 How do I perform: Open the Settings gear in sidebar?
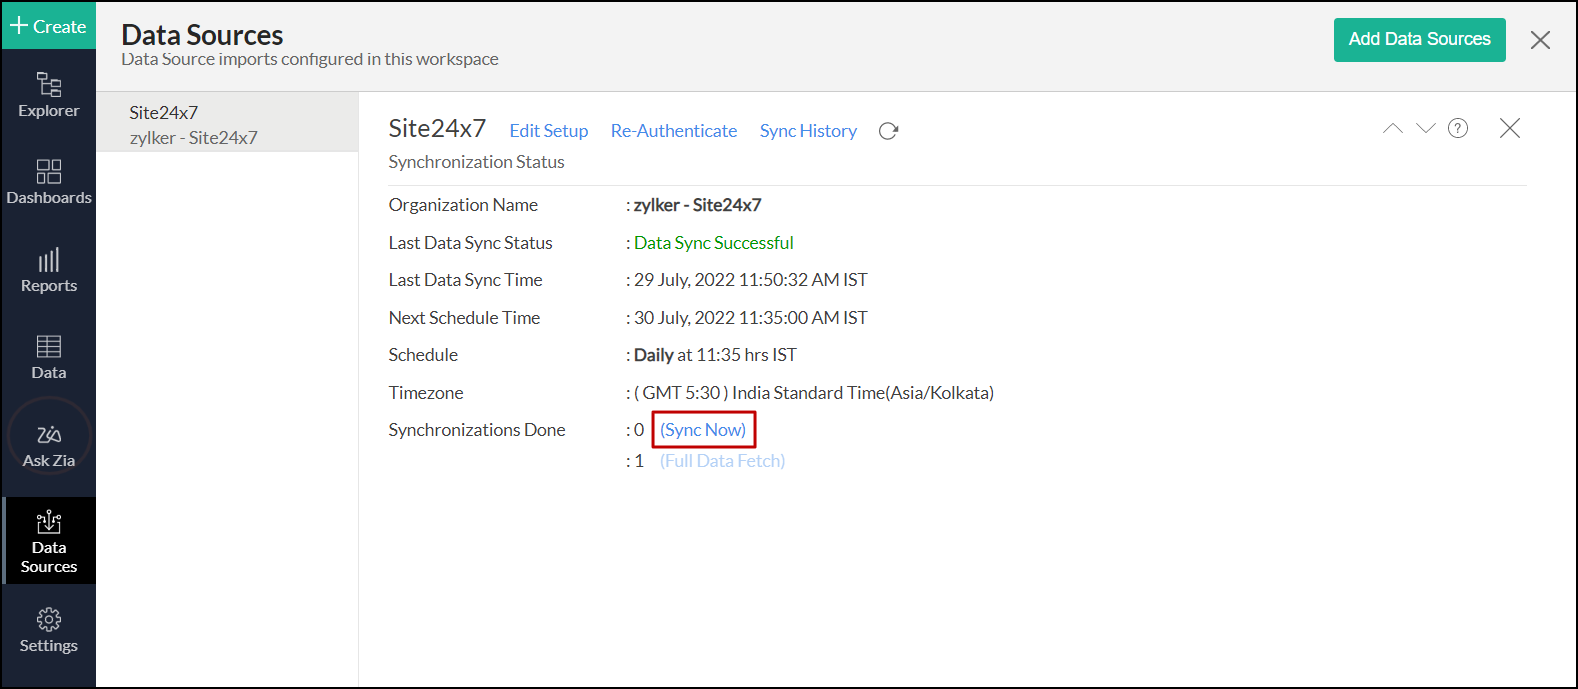[48, 630]
